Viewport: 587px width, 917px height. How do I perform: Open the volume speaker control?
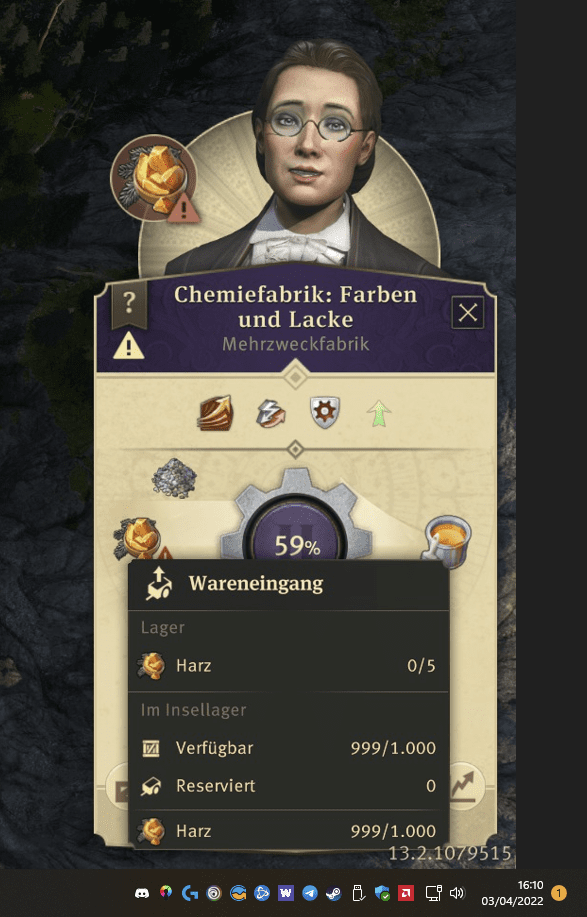457,892
